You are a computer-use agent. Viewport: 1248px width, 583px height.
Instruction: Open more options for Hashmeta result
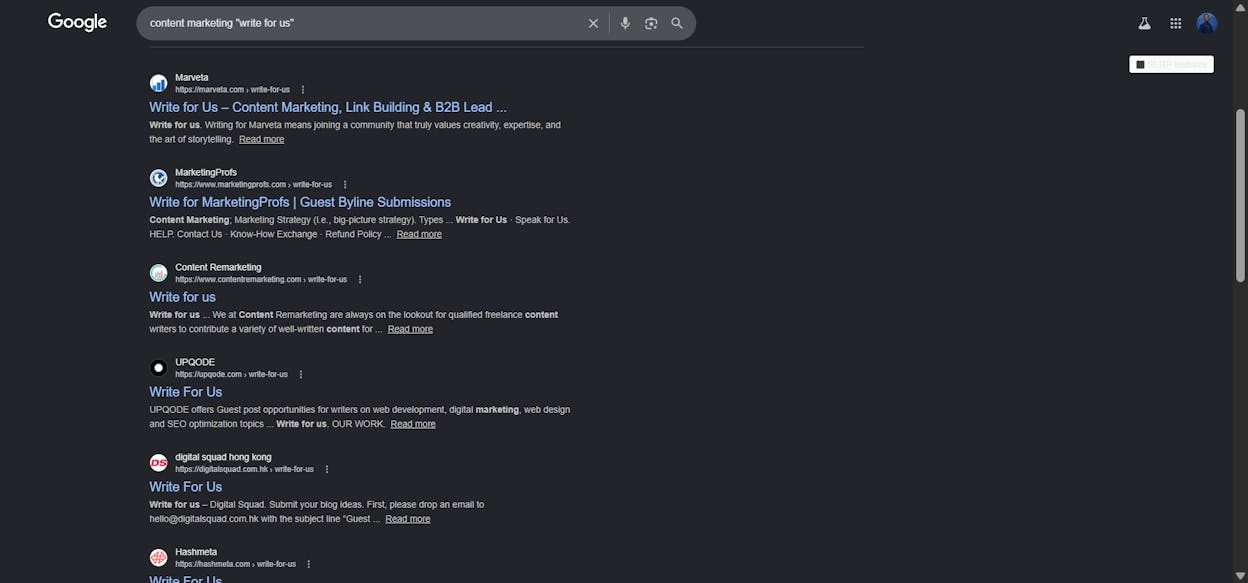[x=309, y=565]
